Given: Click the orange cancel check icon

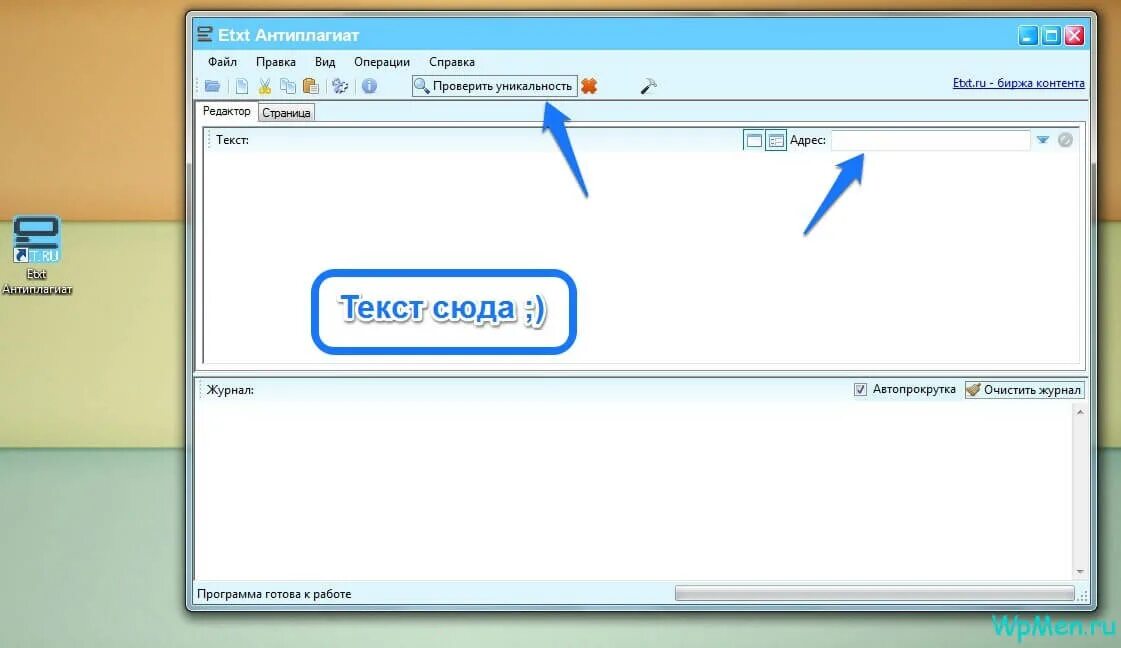Looking at the screenshot, I should click(589, 86).
